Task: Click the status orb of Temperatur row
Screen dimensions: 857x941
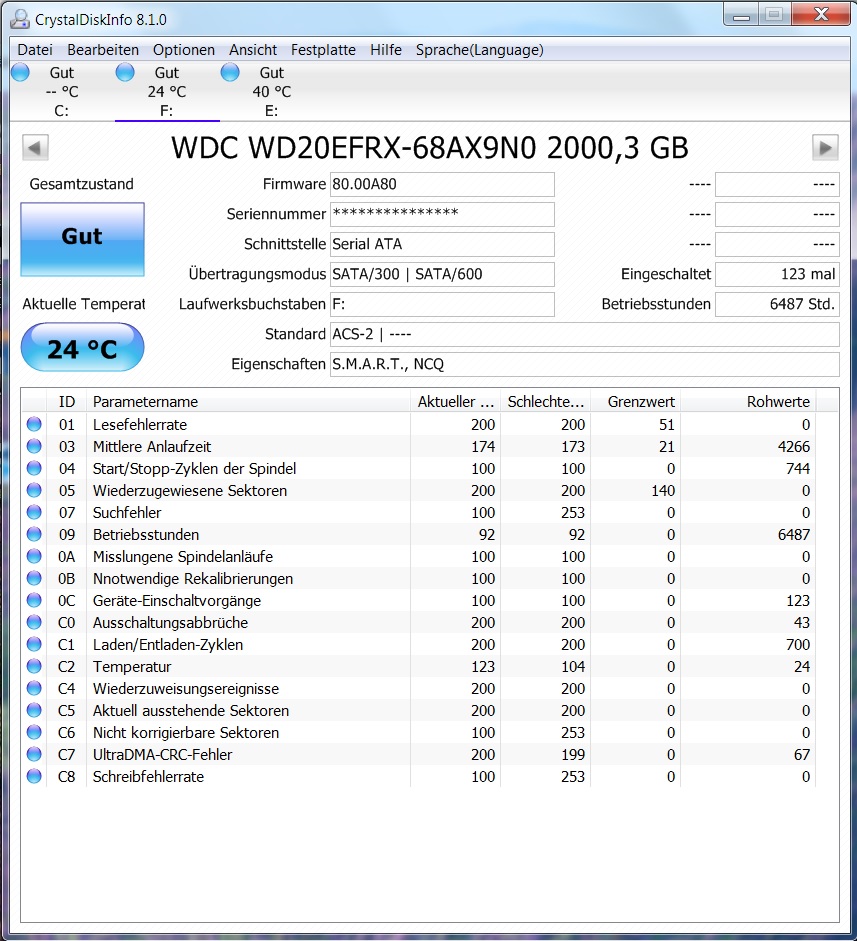Action: coord(34,666)
